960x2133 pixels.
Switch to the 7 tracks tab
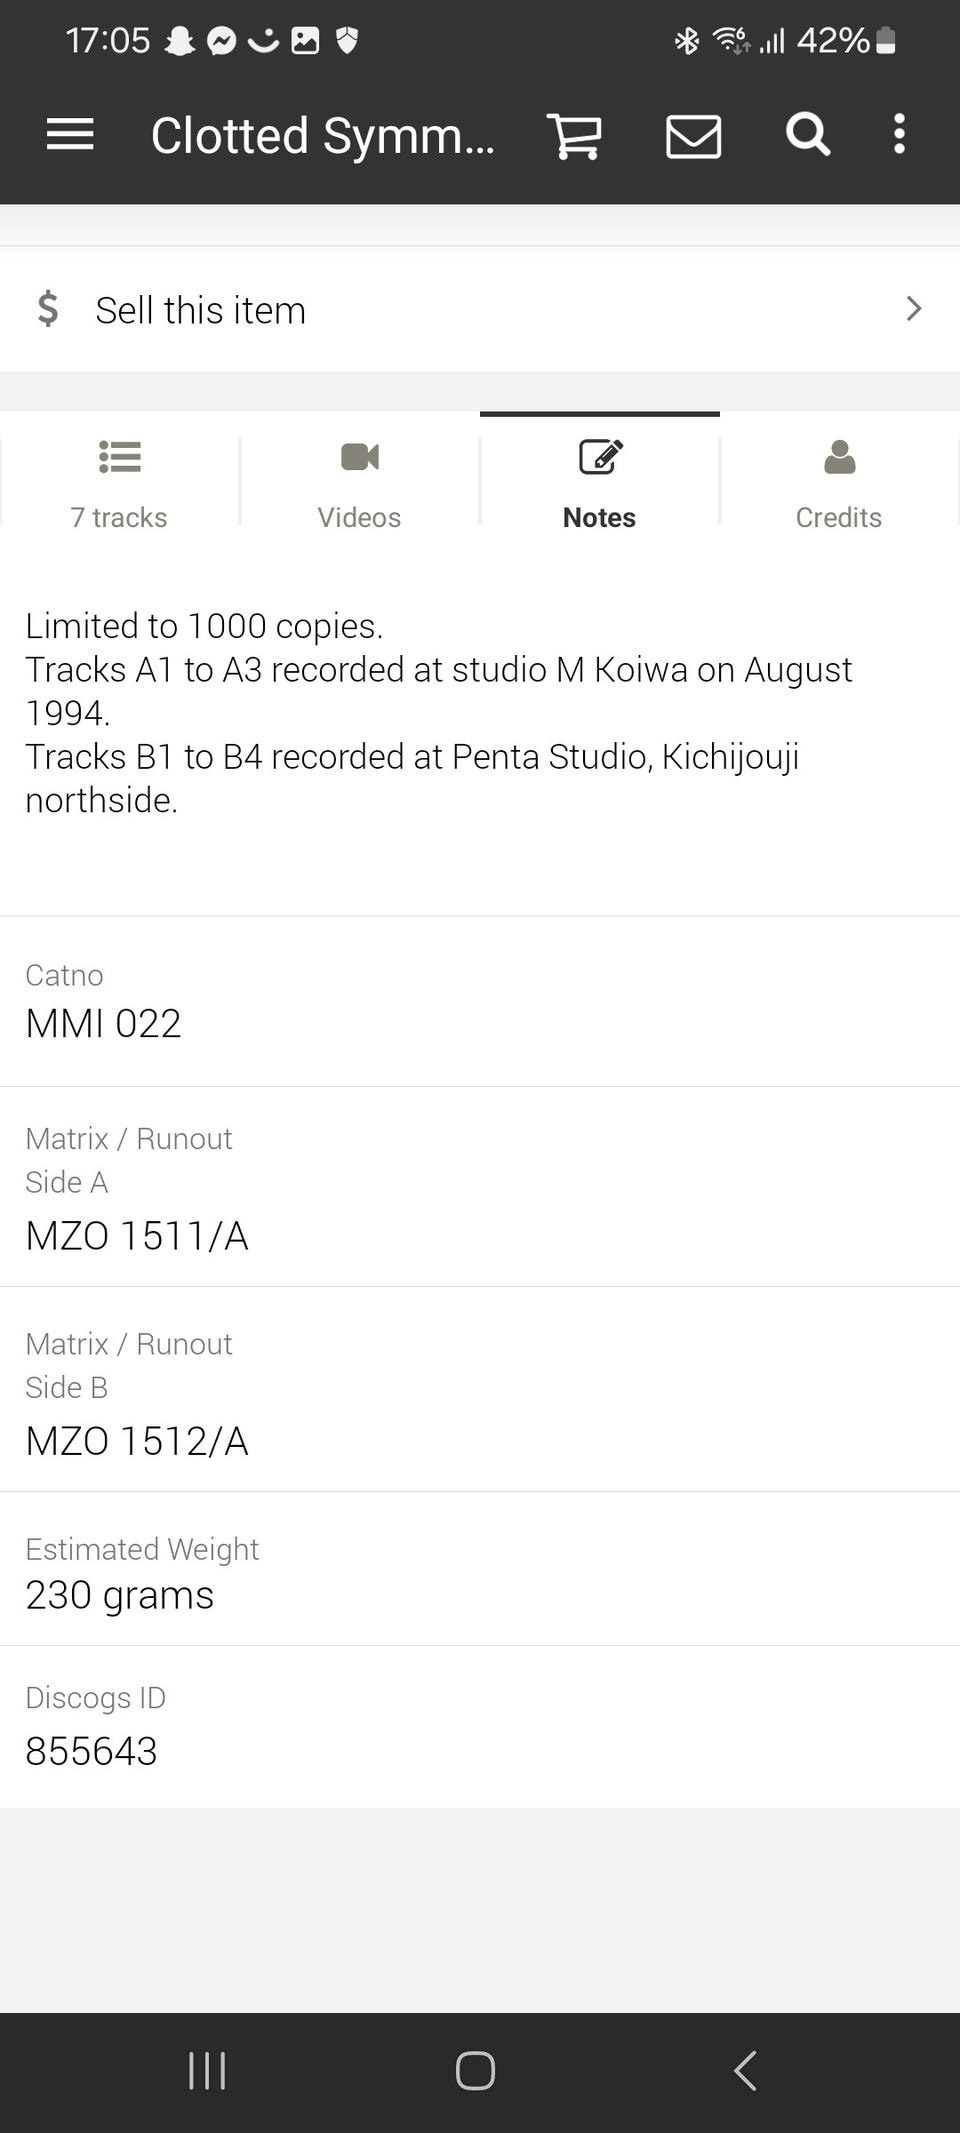(119, 483)
